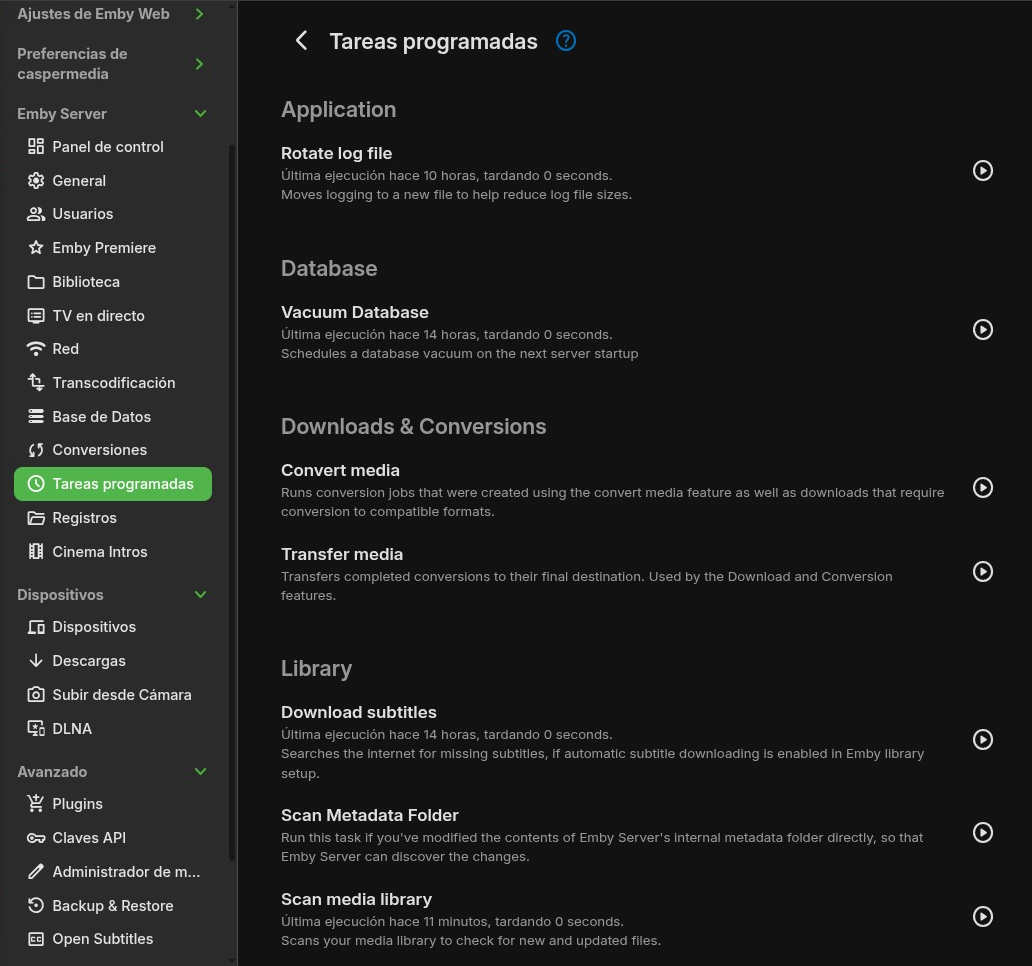Screen dimensions: 1032x966
Task: Go back using the back arrow
Action: (x=301, y=41)
